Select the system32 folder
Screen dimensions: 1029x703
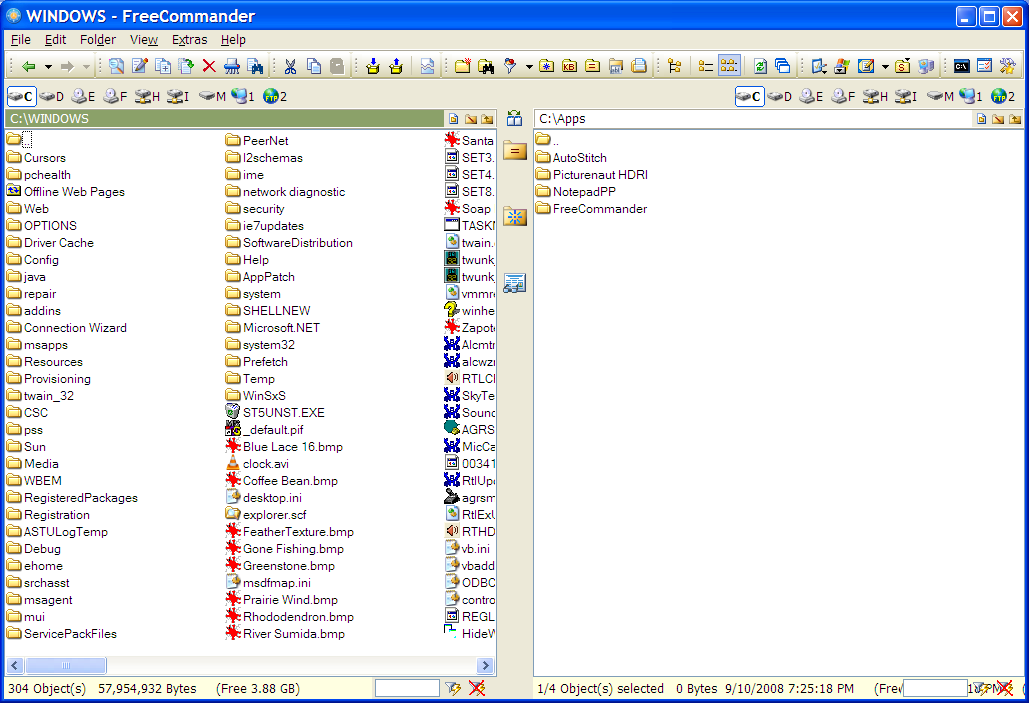coord(260,345)
